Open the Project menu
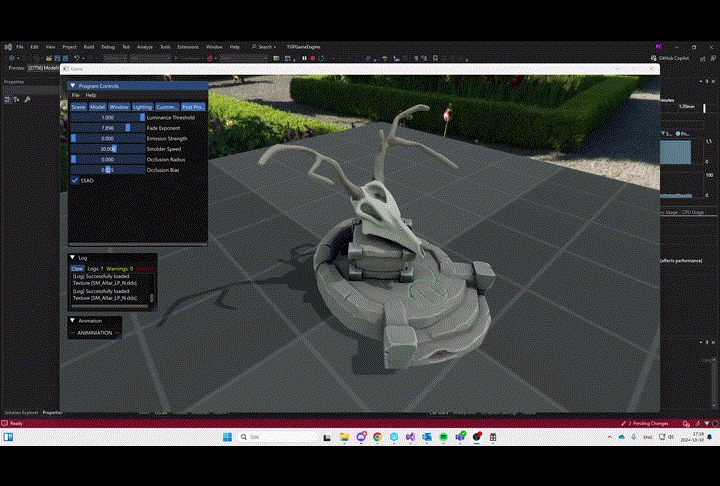Image resolution: width=720 pixels, height=486 pixels. click(69, 47)
